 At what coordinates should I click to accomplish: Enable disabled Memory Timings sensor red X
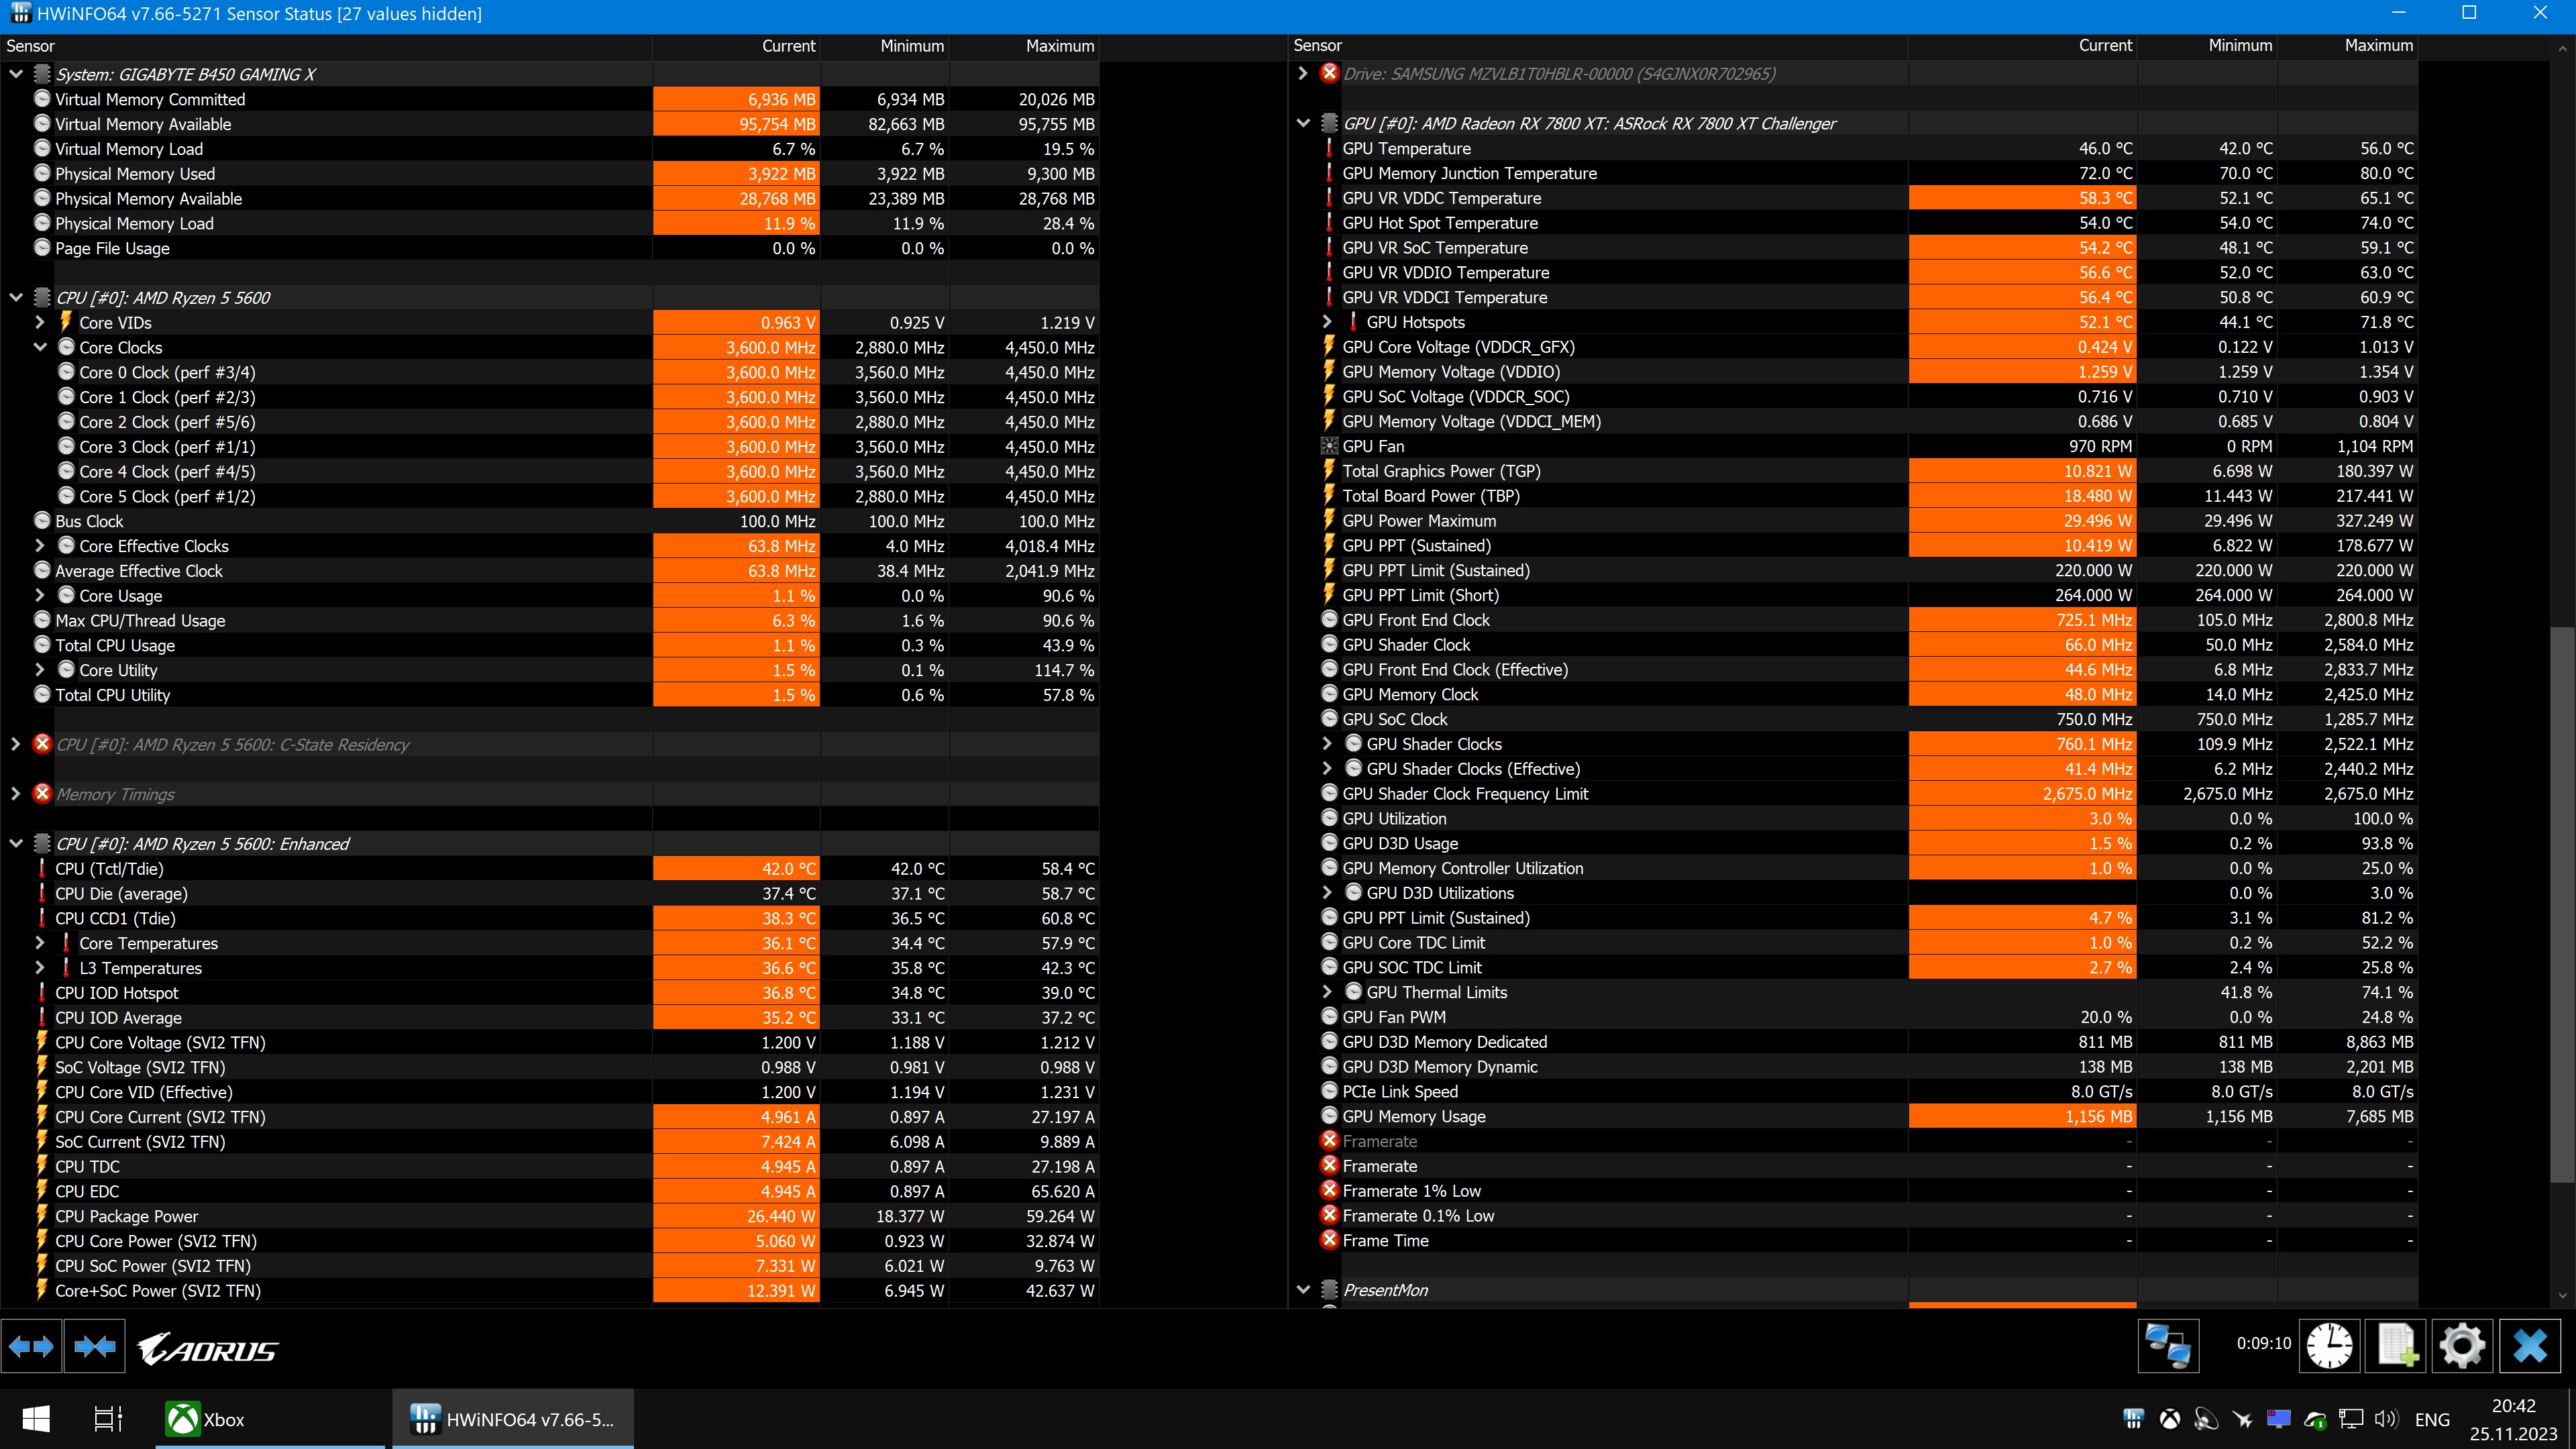coord(42,794)
